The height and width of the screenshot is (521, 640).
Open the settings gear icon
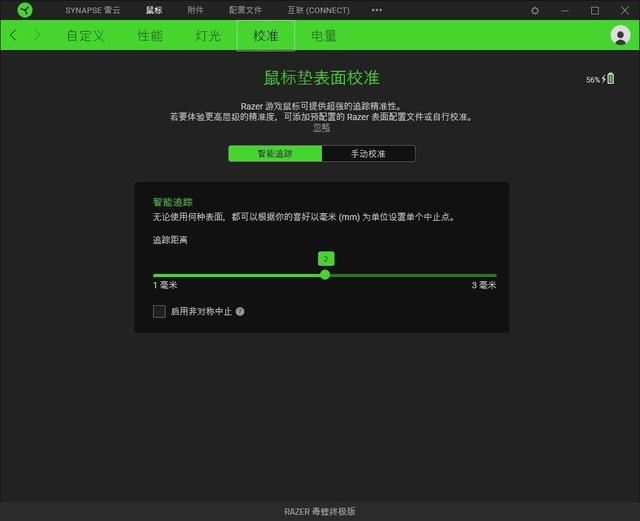pyautogui.click(x=535, y=11)
